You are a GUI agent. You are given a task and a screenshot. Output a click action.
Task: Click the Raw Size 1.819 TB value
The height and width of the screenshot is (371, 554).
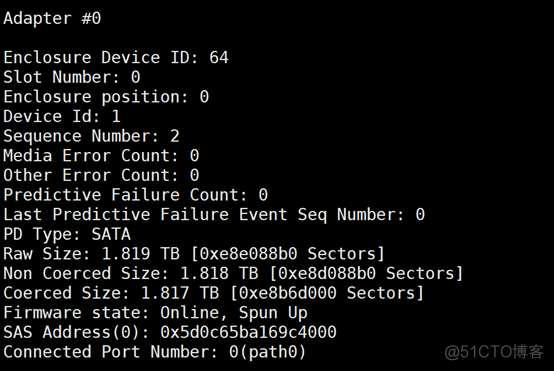click(x=141, y=254)
